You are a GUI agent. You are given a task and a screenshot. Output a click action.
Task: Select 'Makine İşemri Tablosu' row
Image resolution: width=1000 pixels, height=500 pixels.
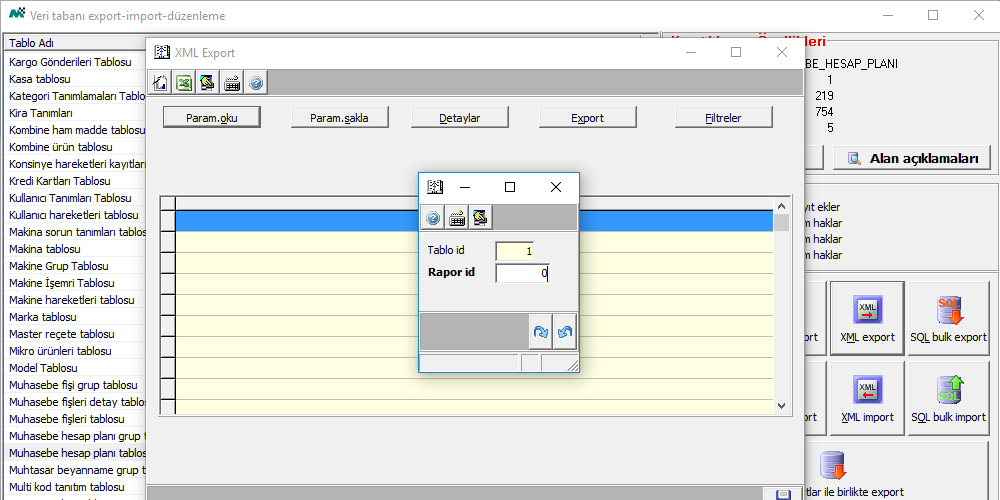[x=75, y=283]
